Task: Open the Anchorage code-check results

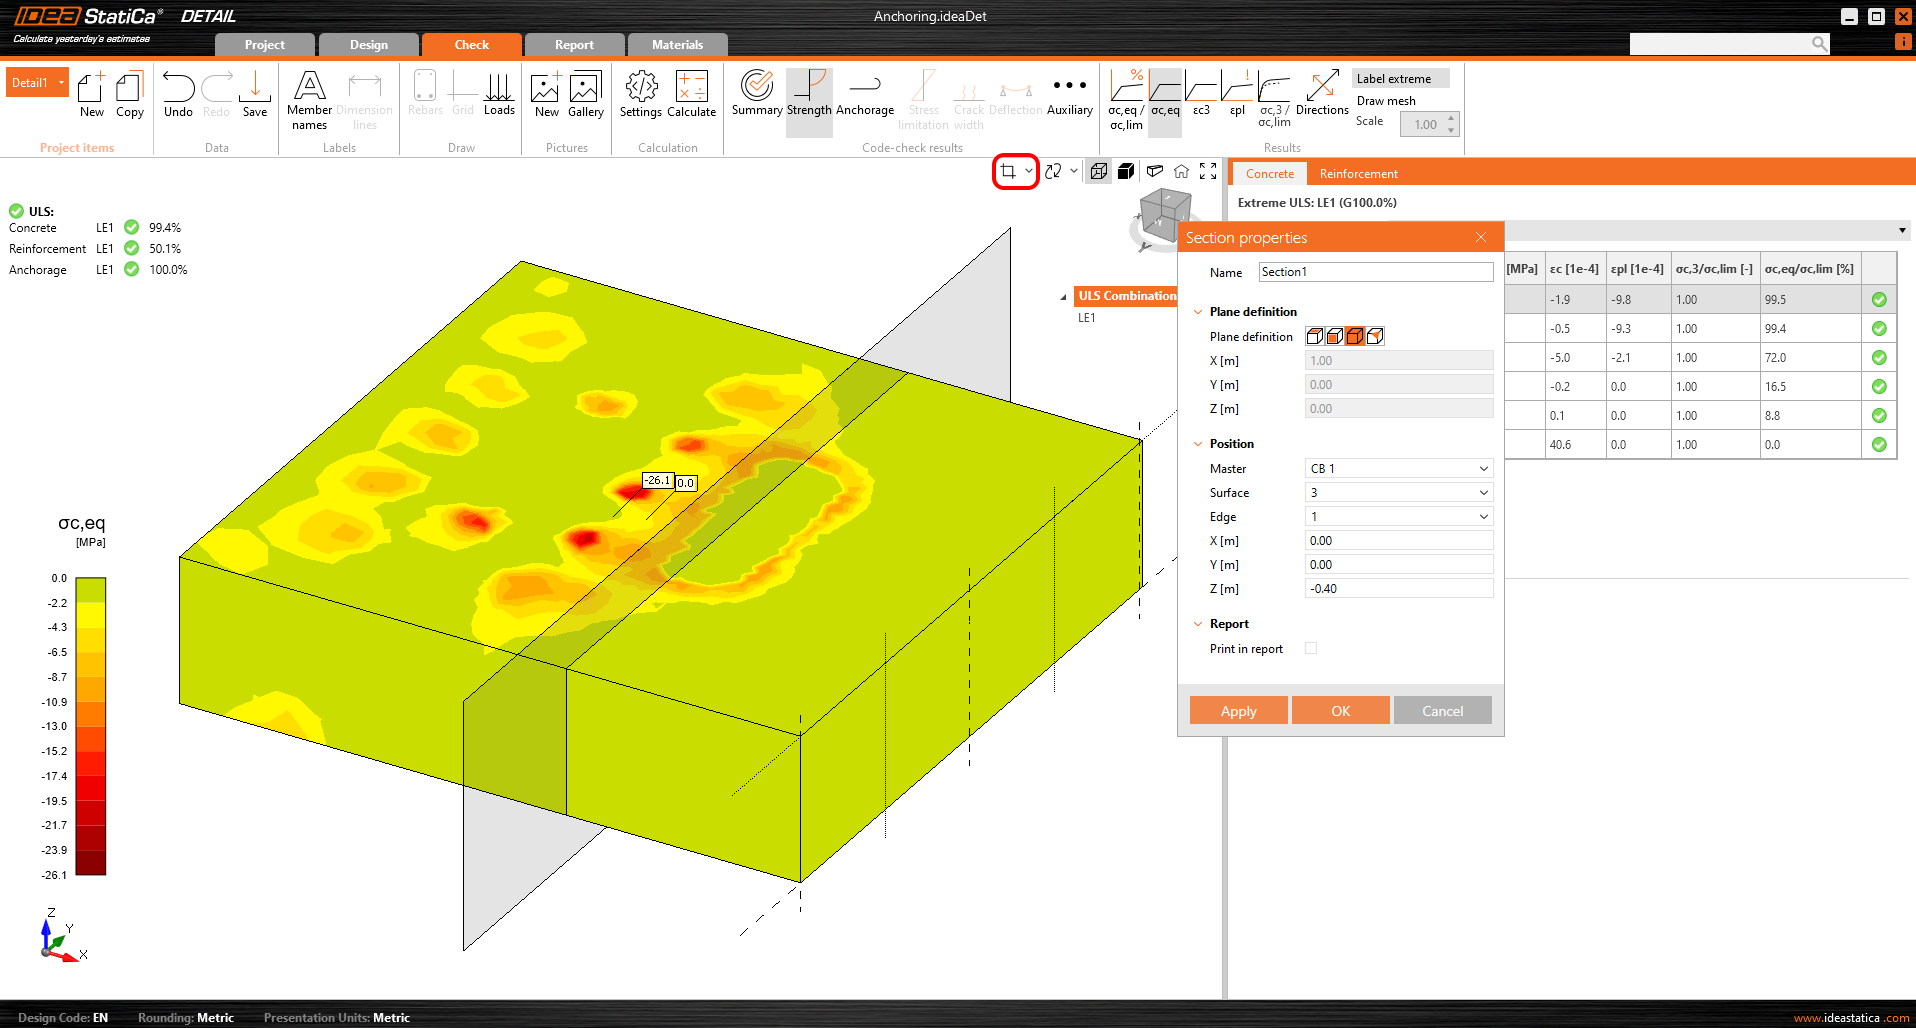Action: pyautogui.click(x=864, y=94)
